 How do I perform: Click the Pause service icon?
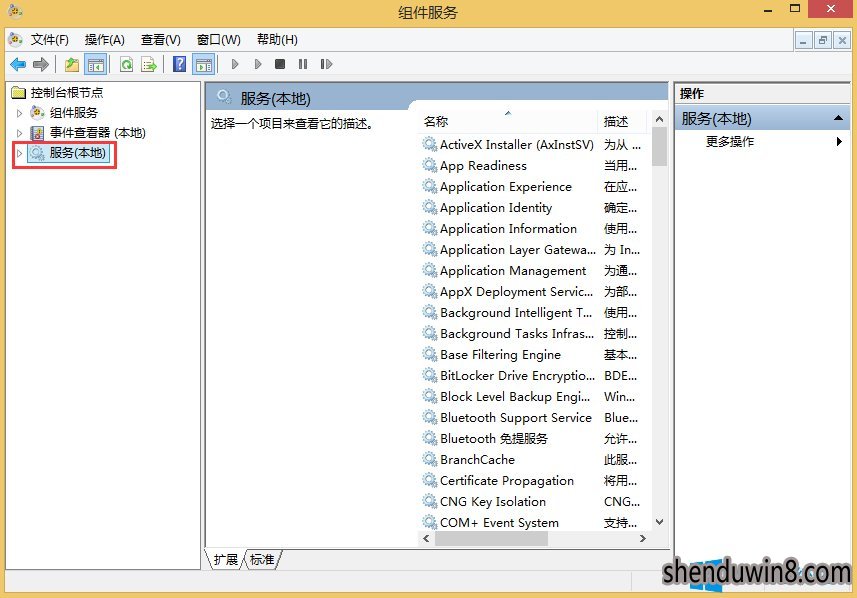tap(303, 64)
